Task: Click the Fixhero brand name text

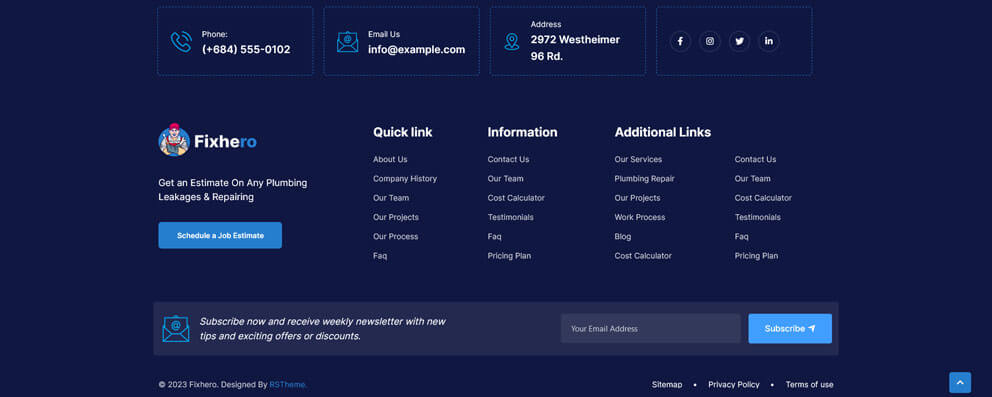Action: coord(225,142)
